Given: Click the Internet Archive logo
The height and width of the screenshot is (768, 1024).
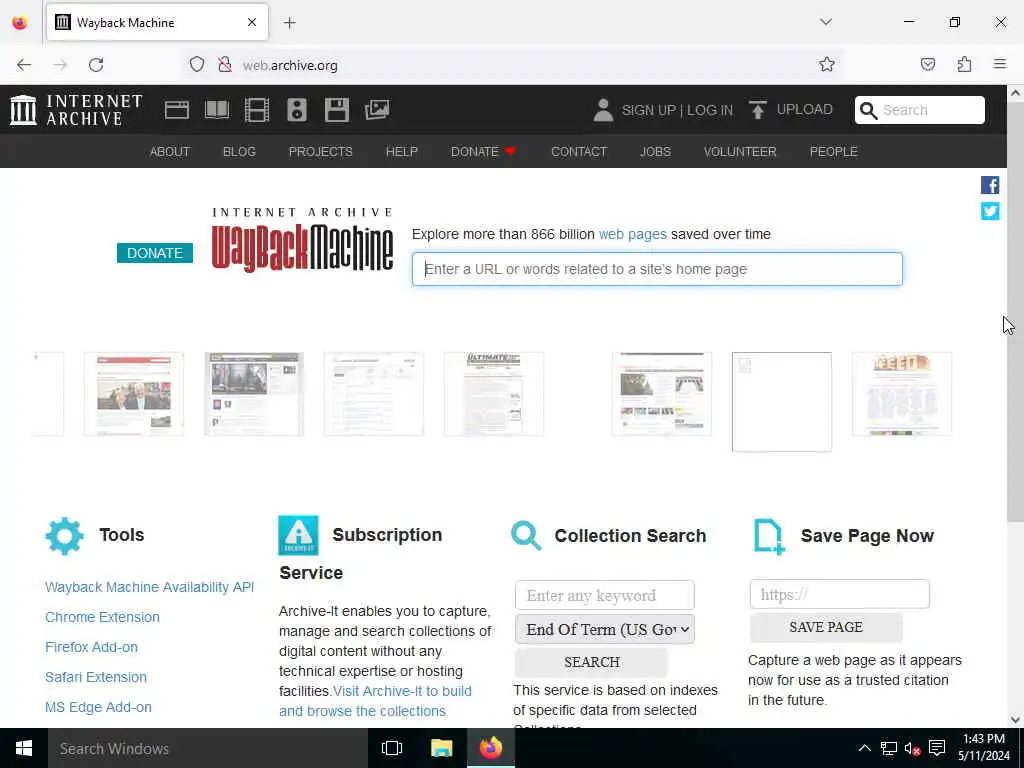Looking at the screenshot, I should point(76,110).
